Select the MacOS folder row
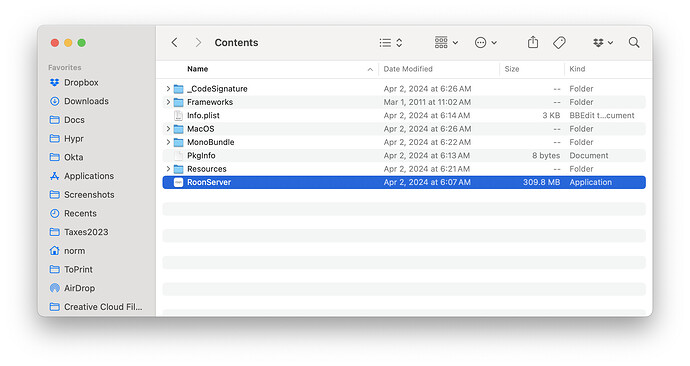 tap(404, 129)
